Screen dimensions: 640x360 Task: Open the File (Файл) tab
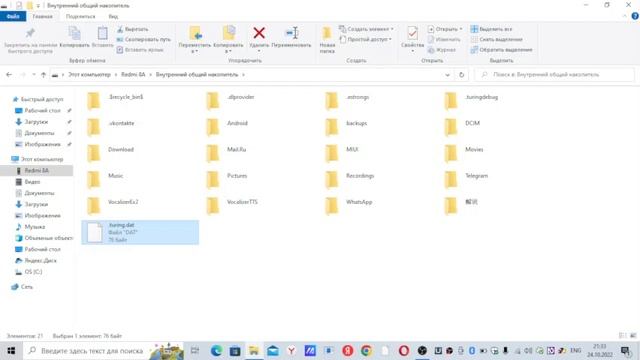(13, 16)
